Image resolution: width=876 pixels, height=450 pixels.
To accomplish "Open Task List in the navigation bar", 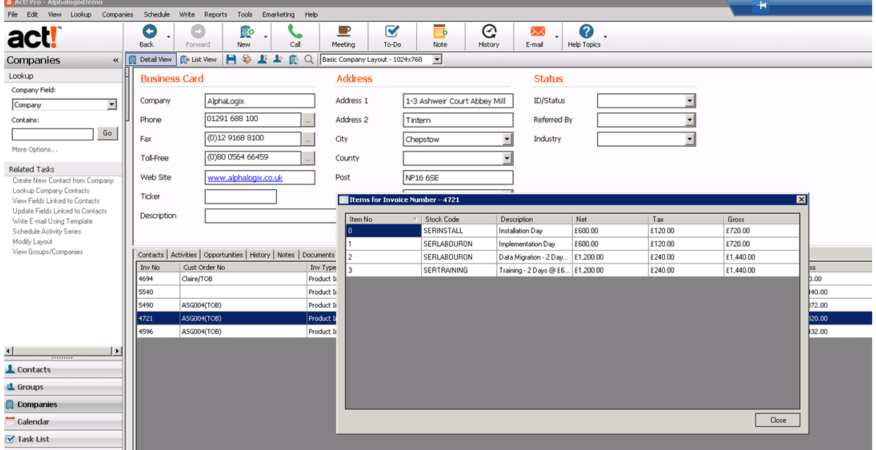I will pos(63,439).
